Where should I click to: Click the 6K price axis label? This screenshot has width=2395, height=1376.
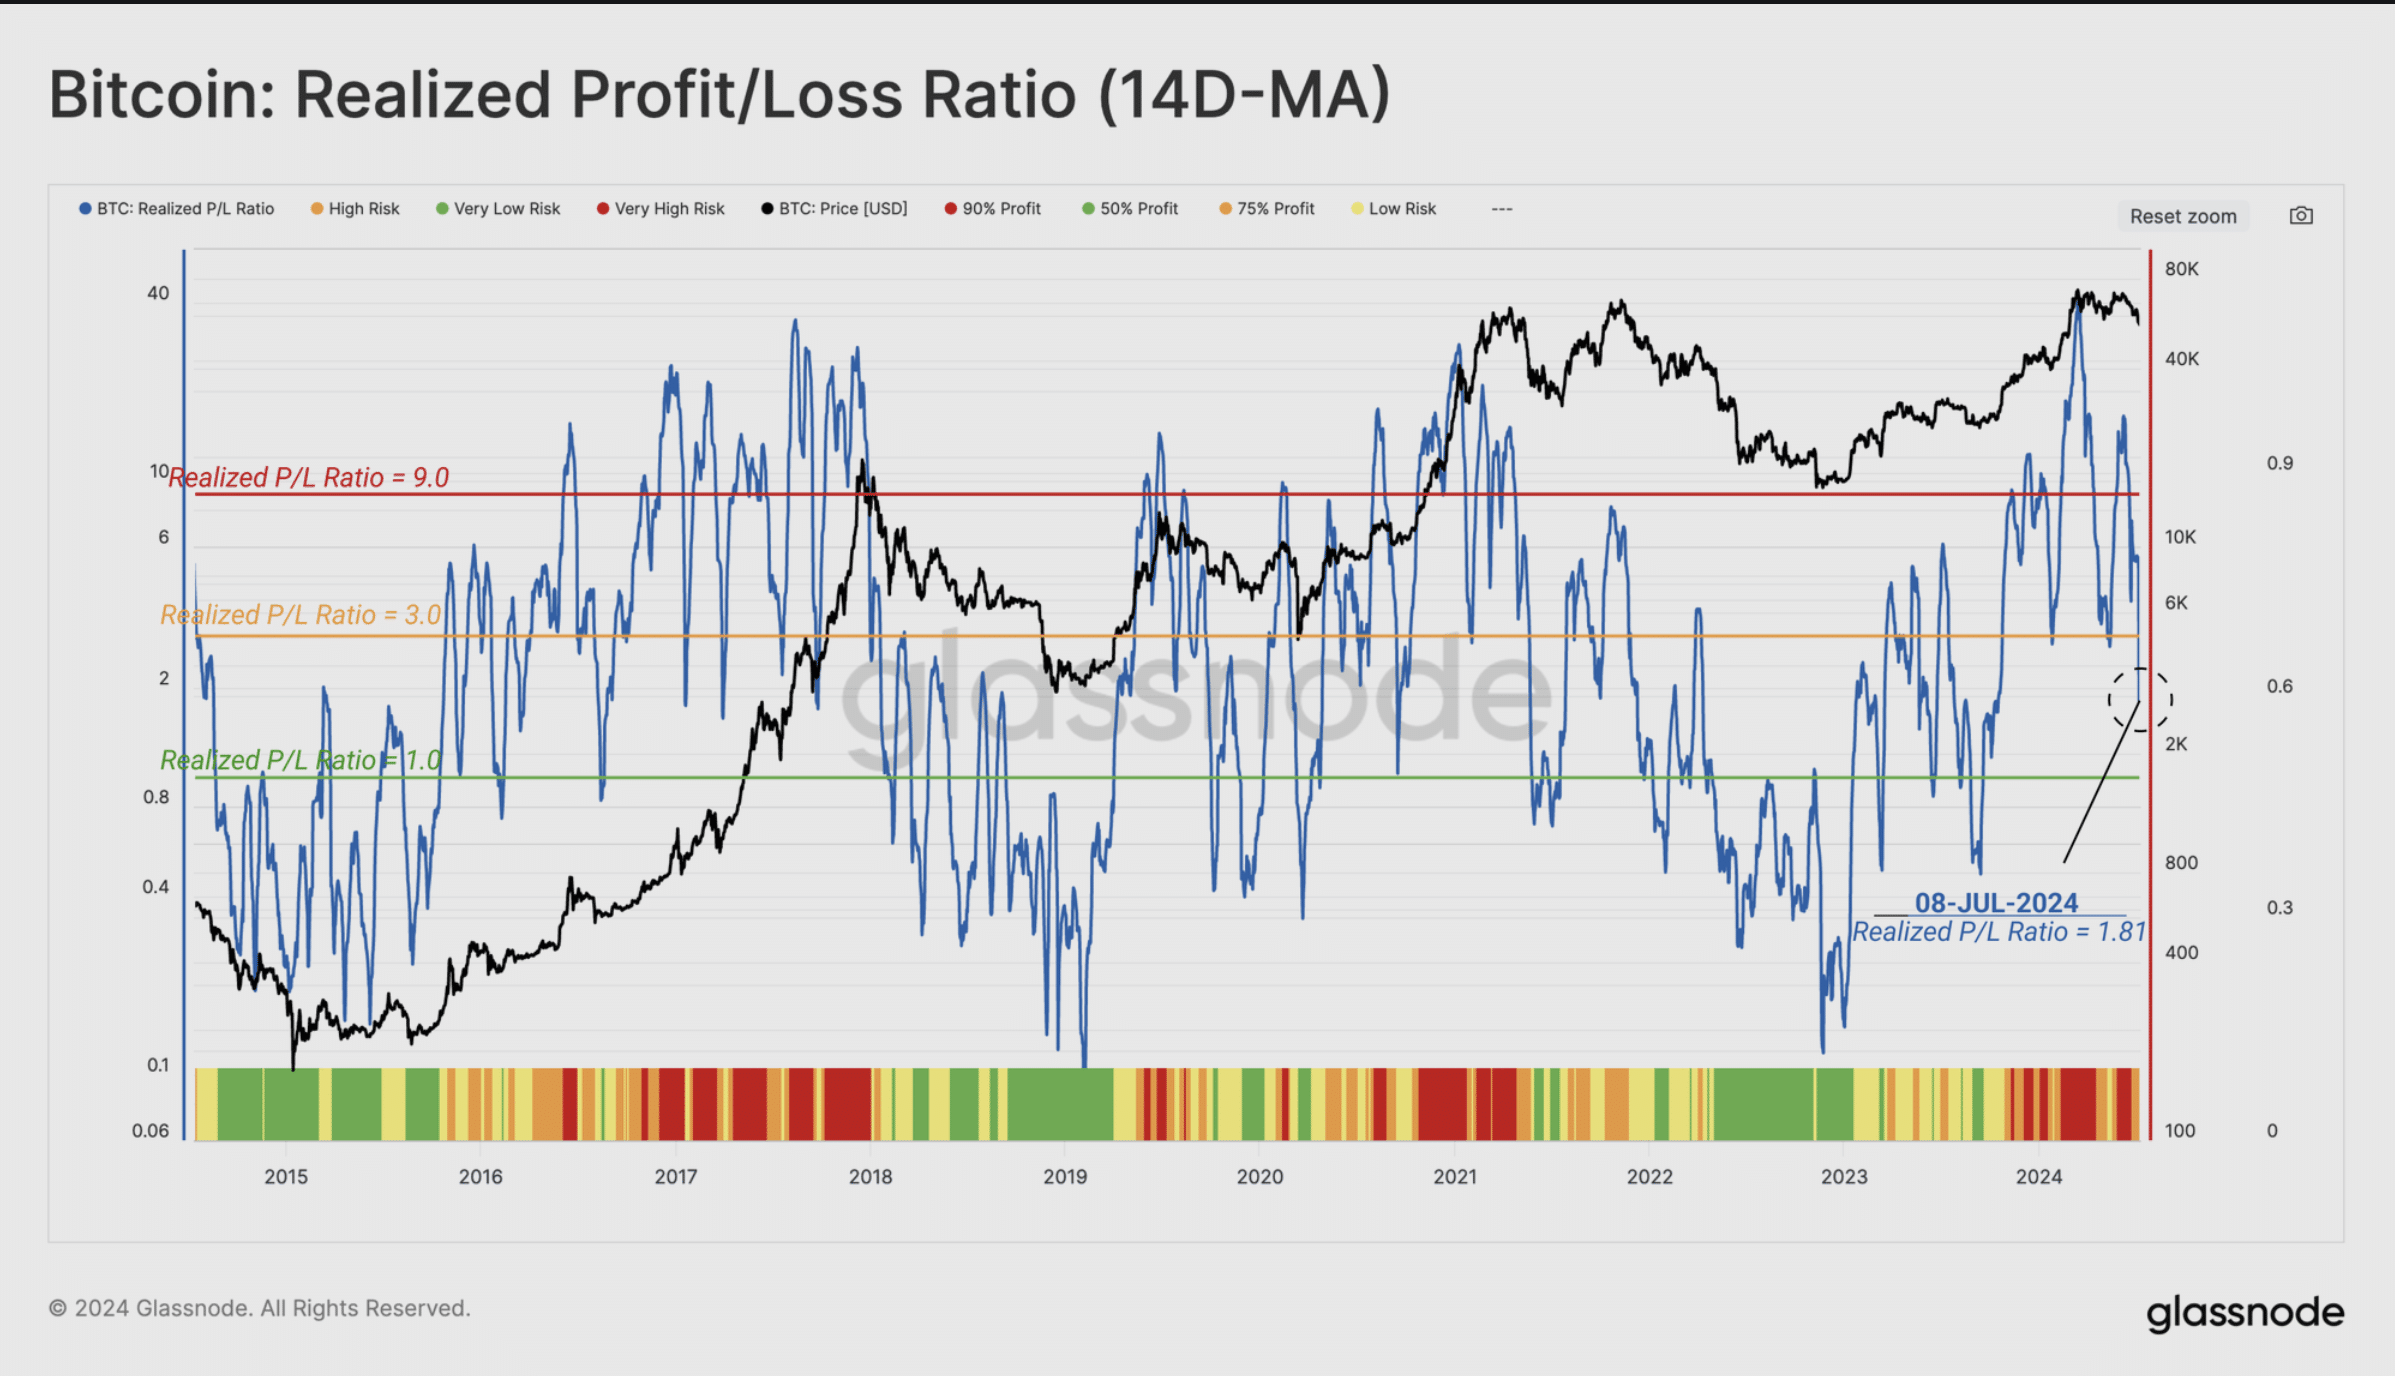(x=2176, y=603)
